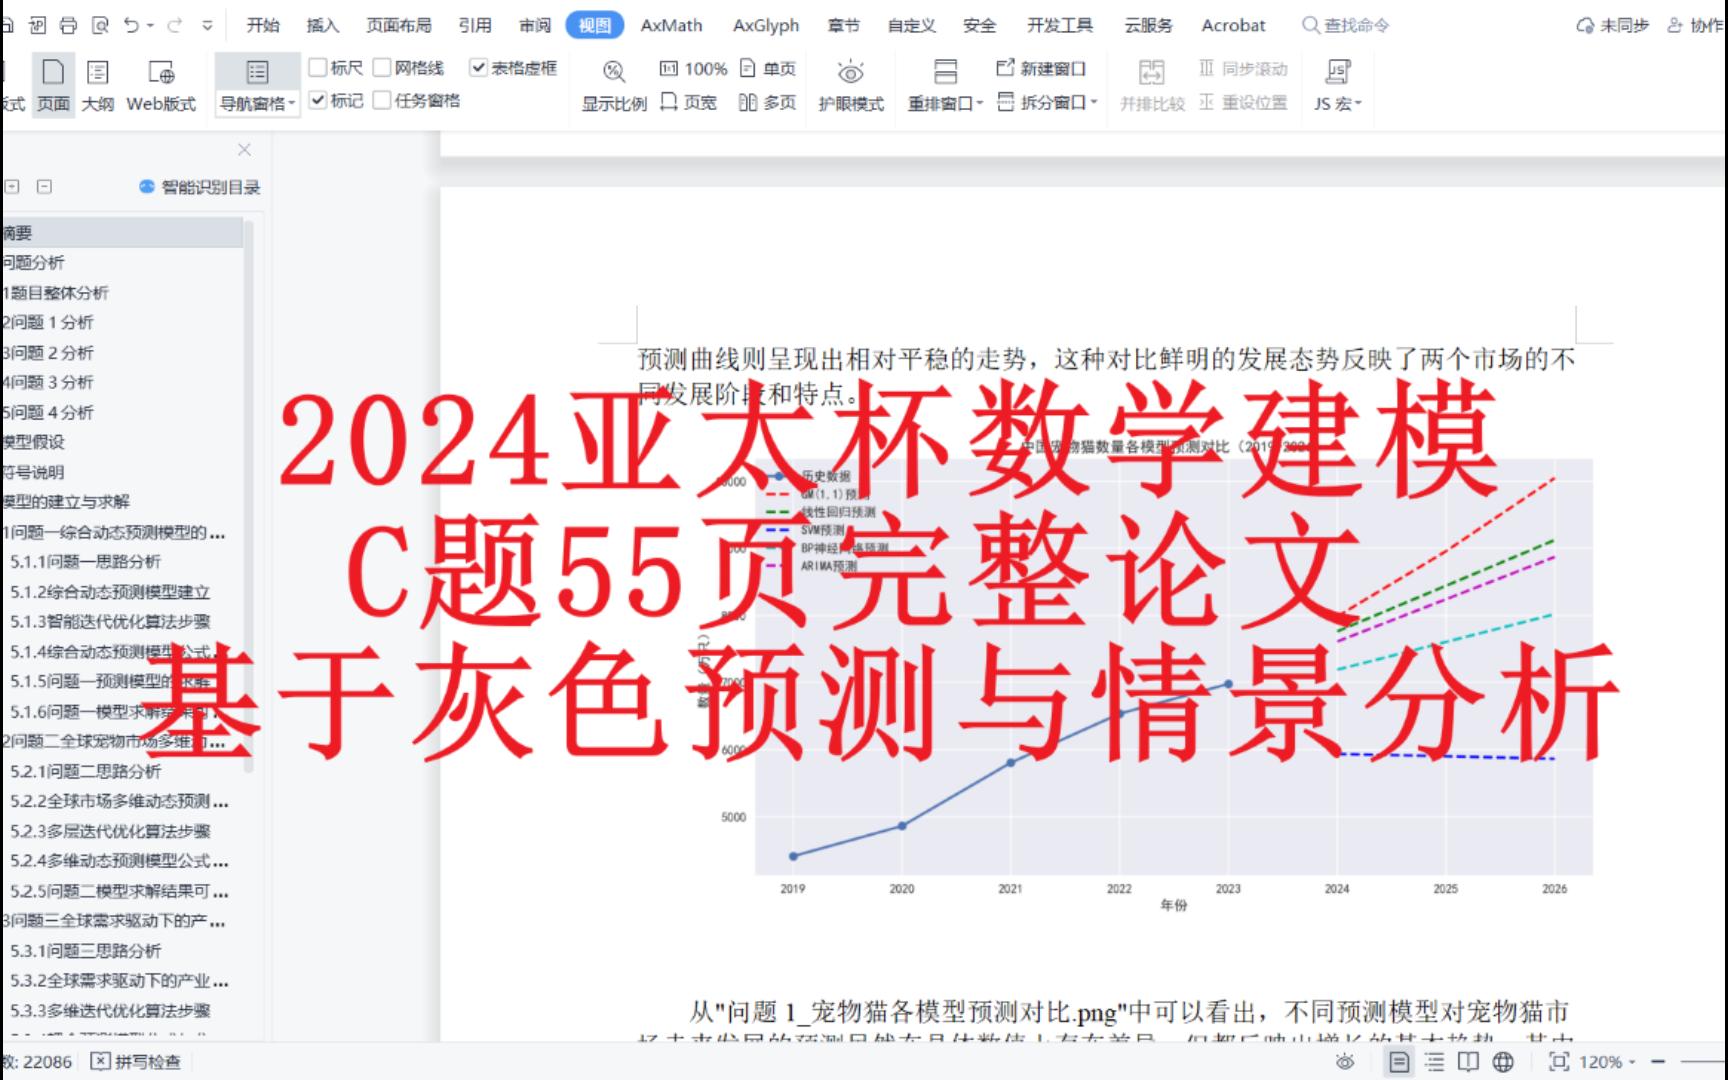
Task: Open the 开发工具 ribbon tab
Action: tap(1060, 26)
